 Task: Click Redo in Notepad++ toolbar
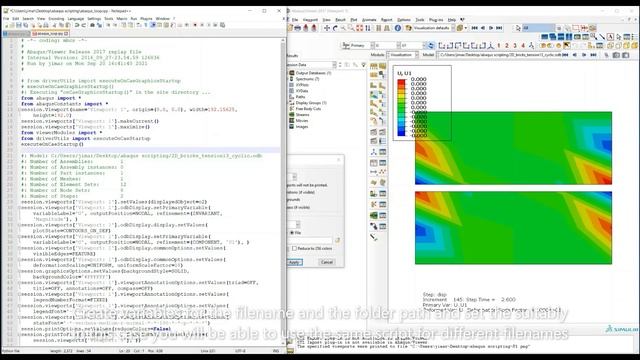point(84,25)
